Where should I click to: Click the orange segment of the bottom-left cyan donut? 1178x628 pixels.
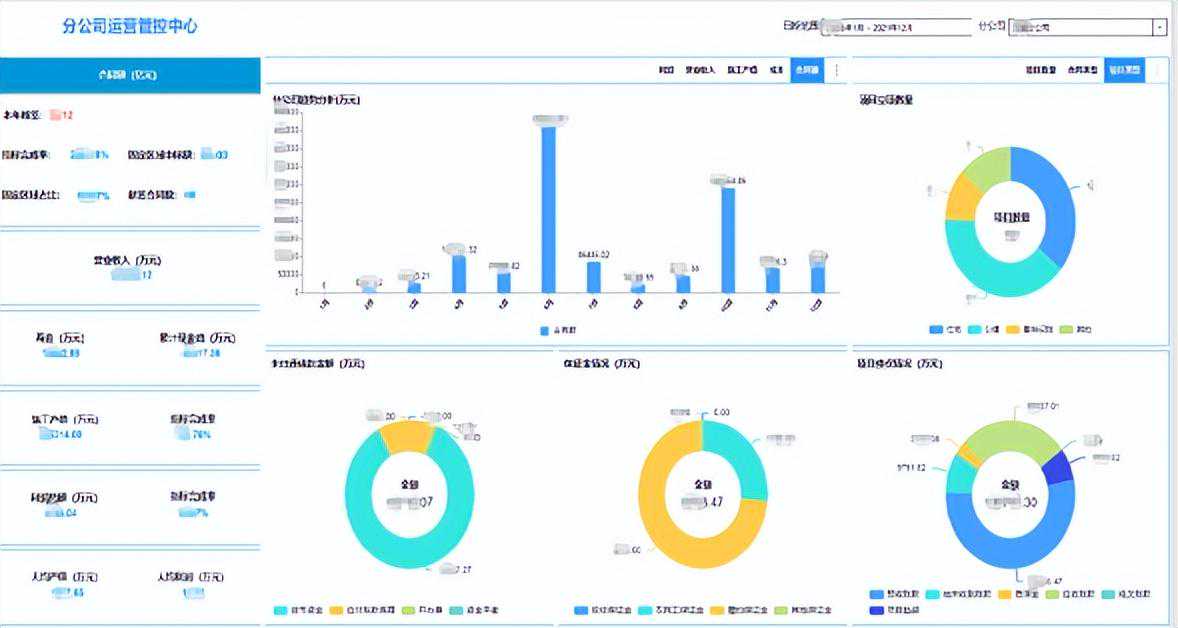click(405, 436)
